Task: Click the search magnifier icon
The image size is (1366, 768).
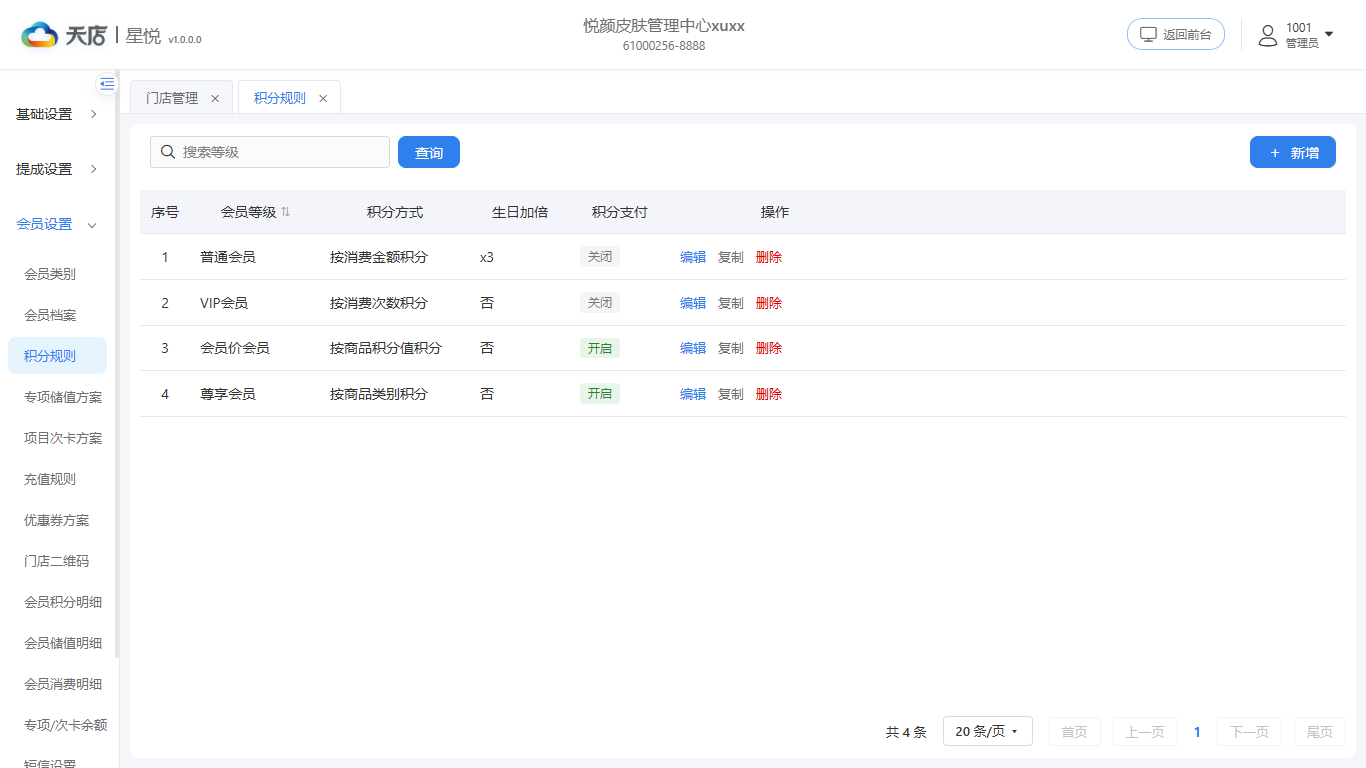Action: (x=168, y=152)
